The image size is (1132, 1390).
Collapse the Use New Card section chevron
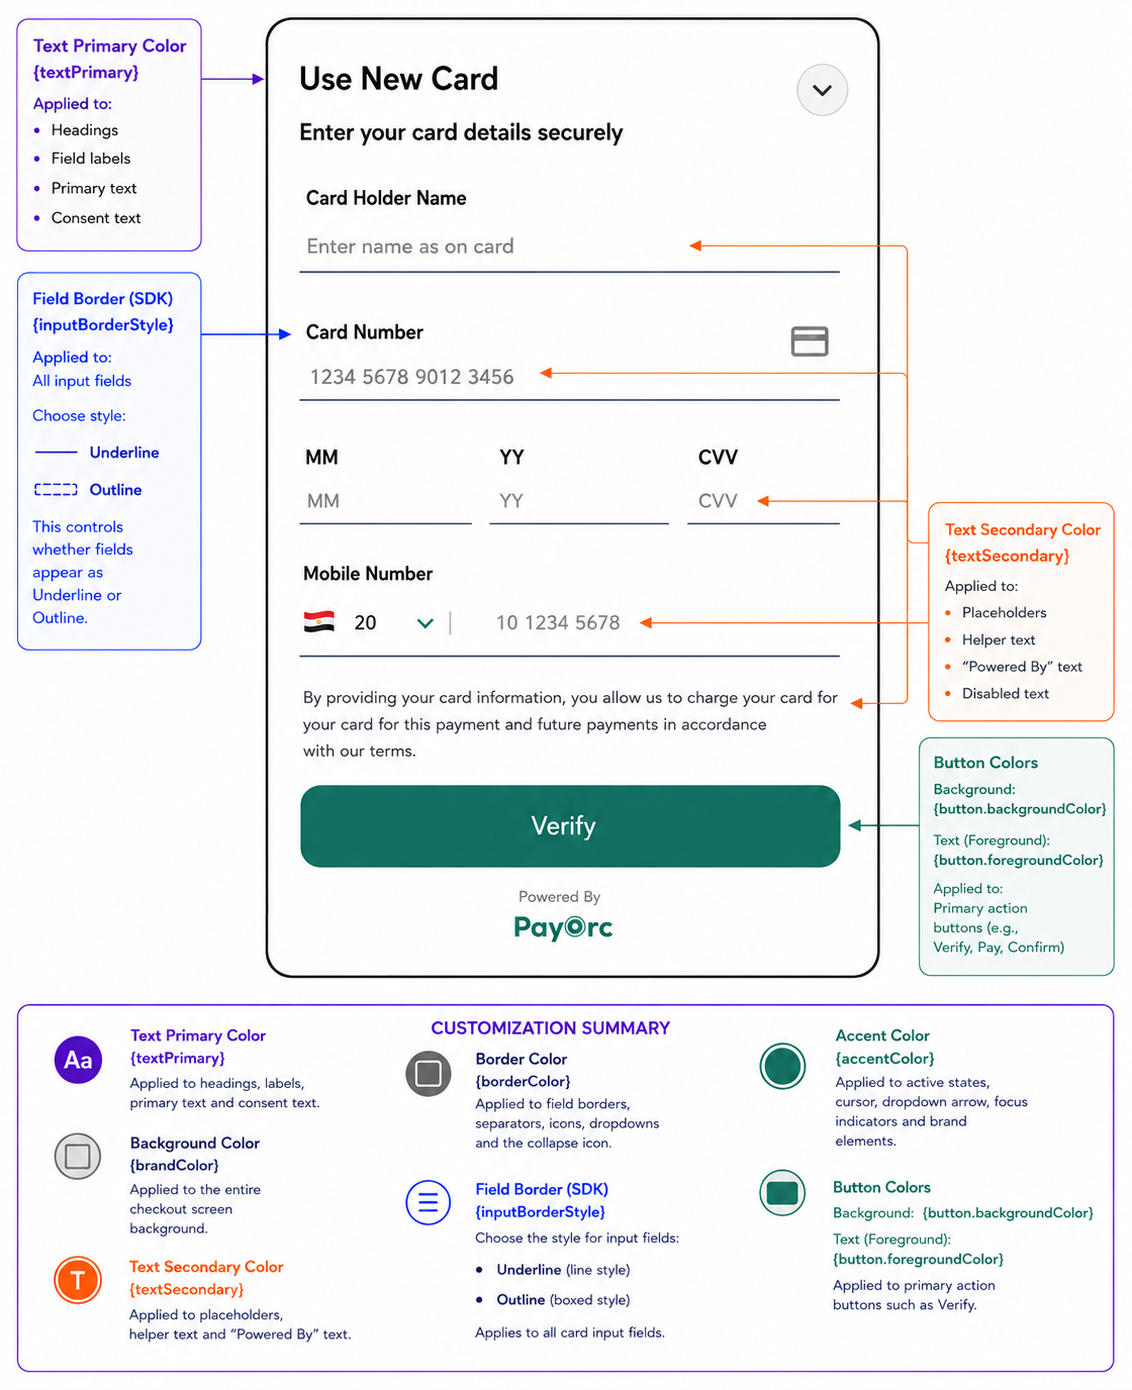(822, 90)
